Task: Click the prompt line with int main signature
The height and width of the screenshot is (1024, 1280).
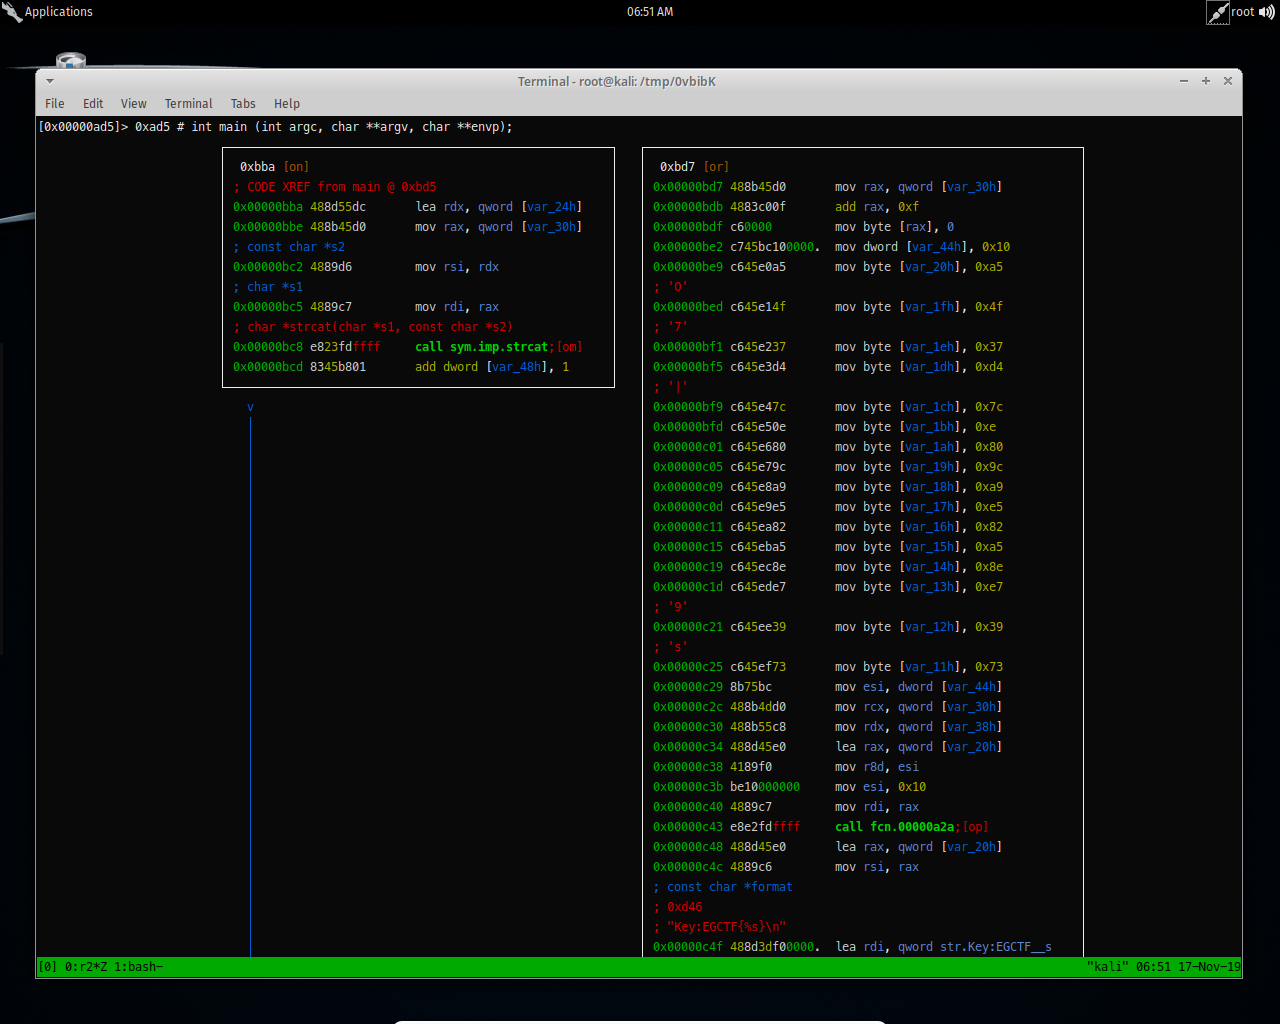Action: (x=276, y=127)
